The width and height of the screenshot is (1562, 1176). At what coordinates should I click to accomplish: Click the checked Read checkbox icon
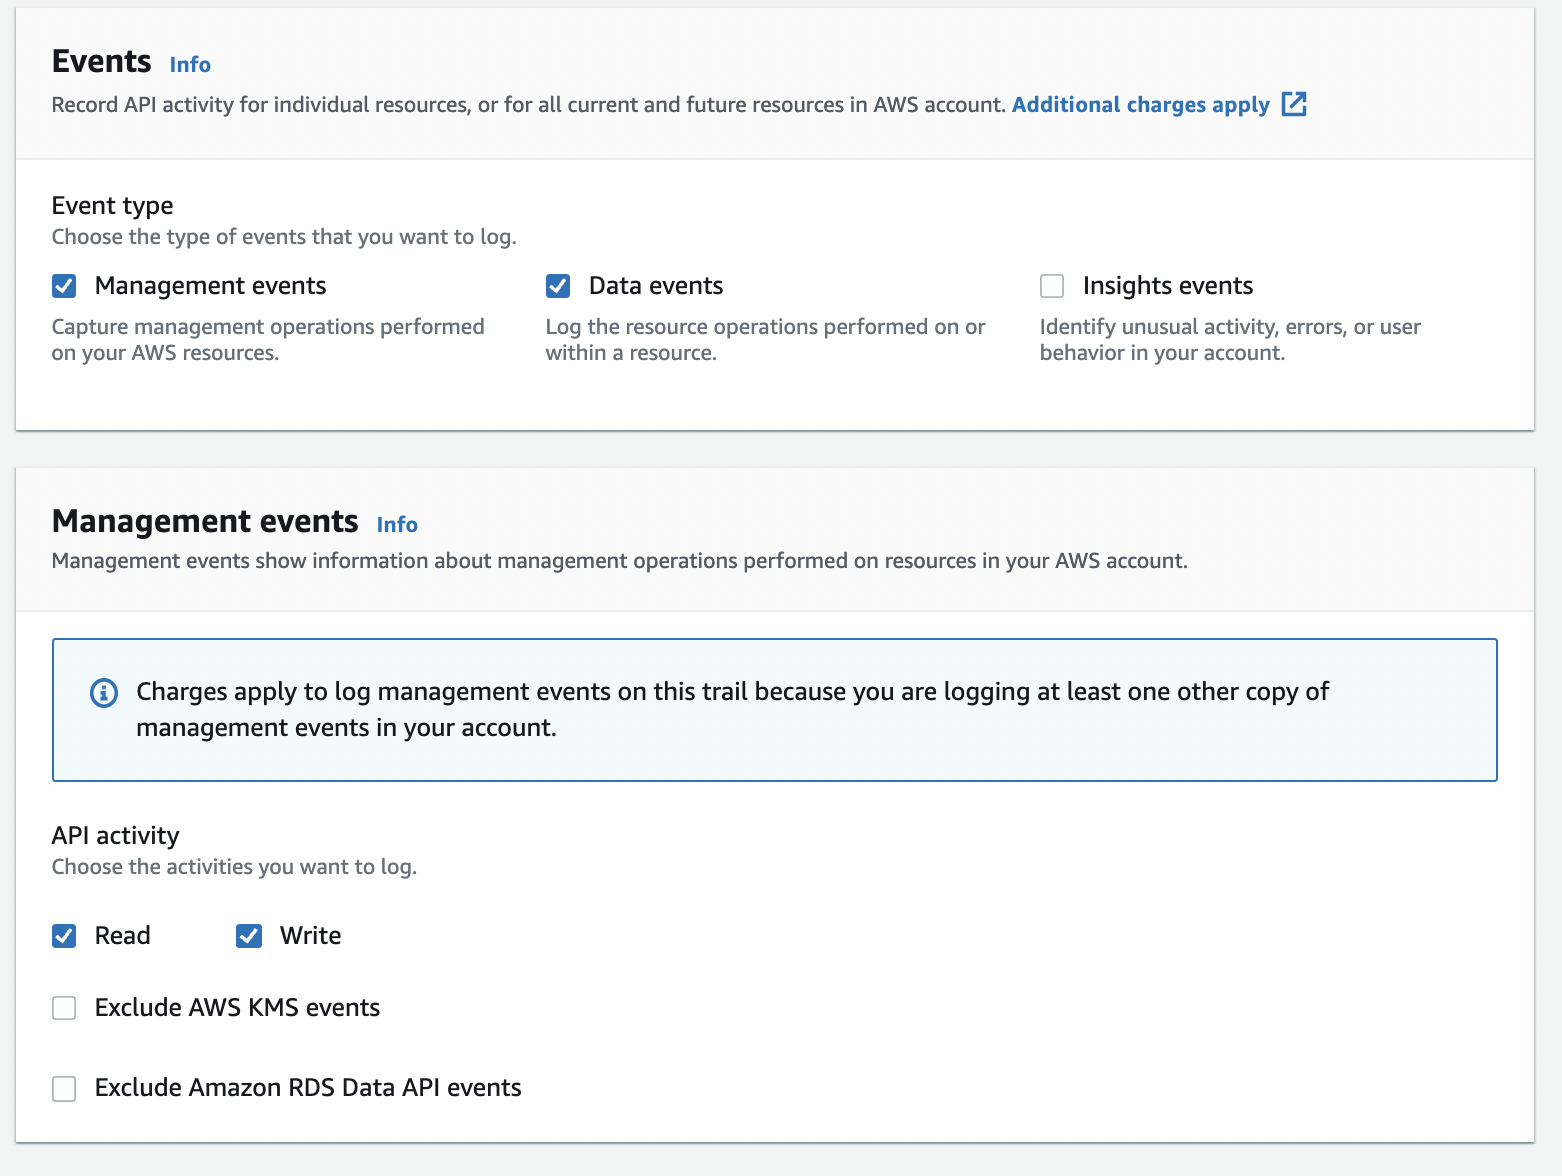pos(64,936)
